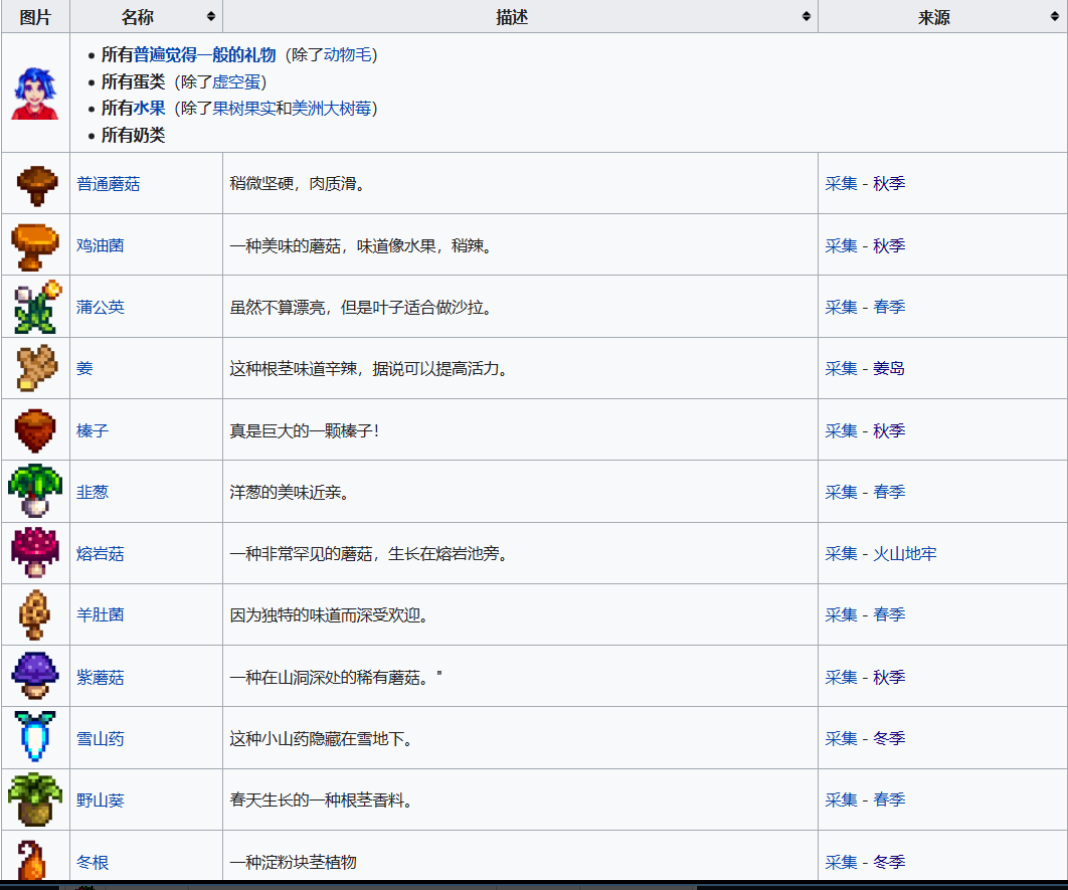Open the 紫蘑菇 name link

[100, 678]
